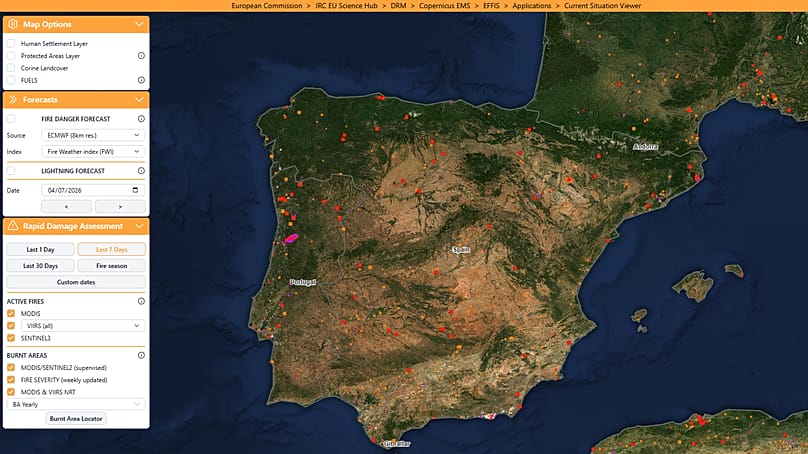Click the Portugal map label
Screen dimensions: 808x454
(x=303, y=282)
